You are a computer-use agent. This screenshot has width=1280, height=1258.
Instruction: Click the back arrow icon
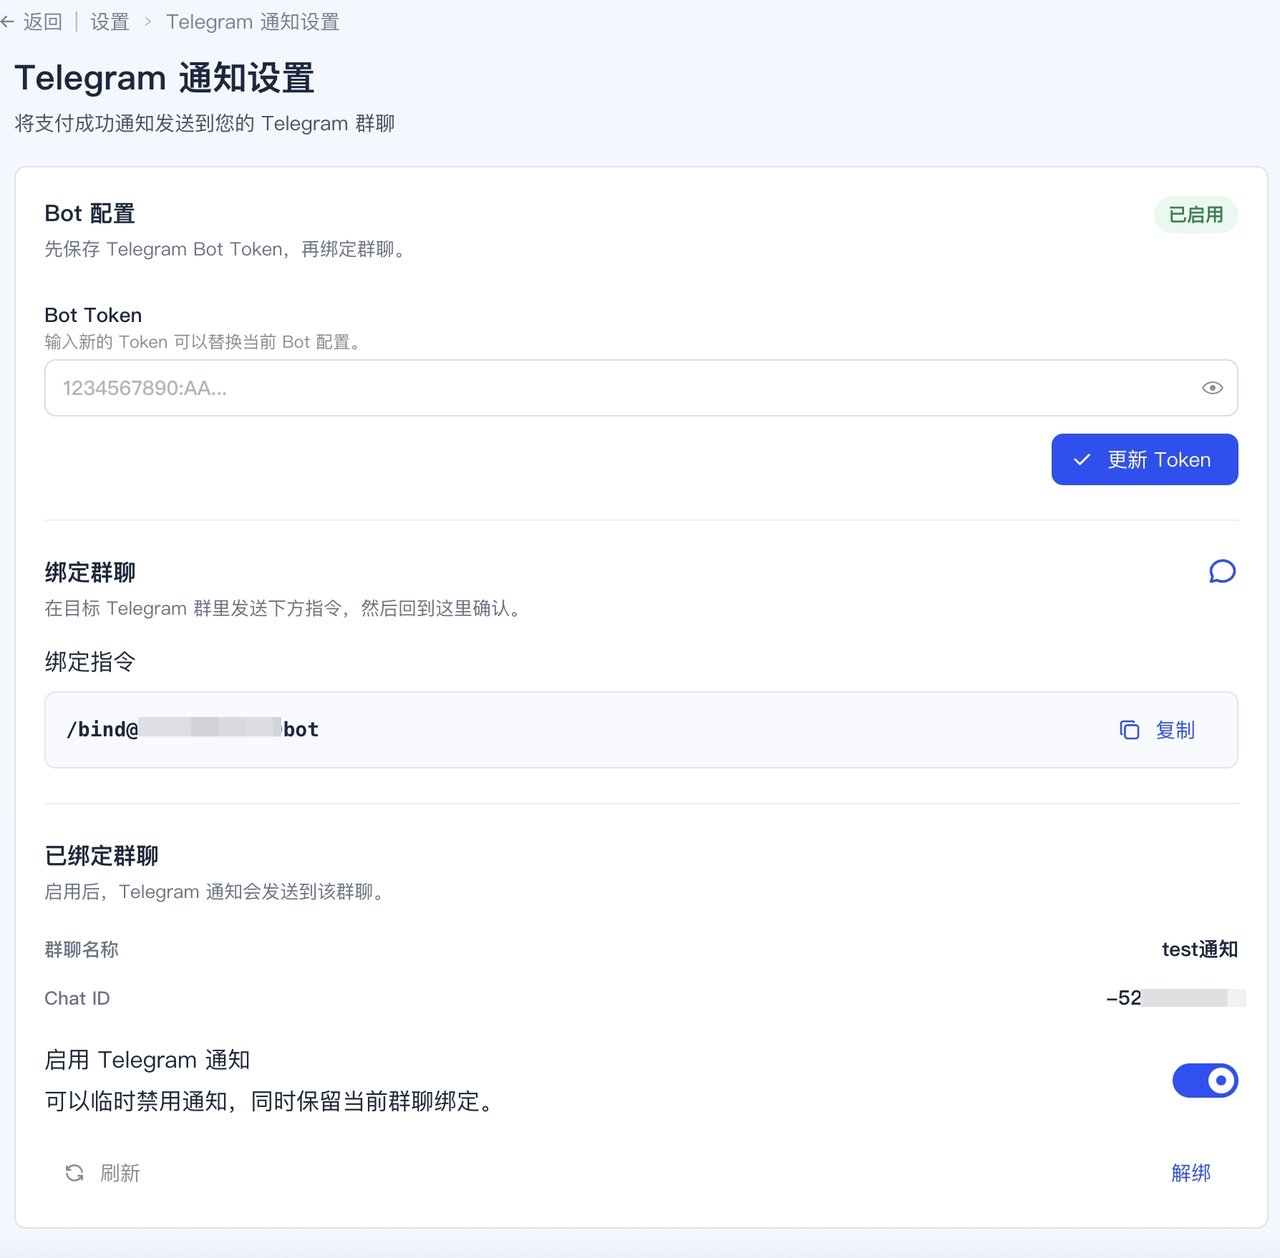[7, 22]
